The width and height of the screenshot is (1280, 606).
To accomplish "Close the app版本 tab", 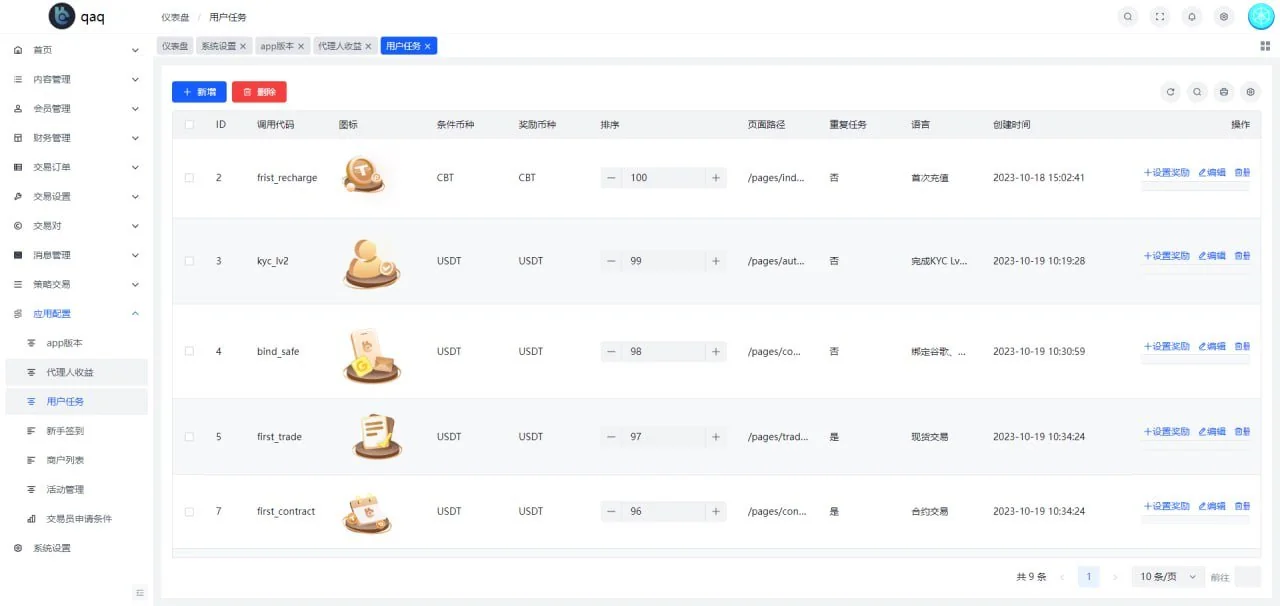I will point(300,46).
